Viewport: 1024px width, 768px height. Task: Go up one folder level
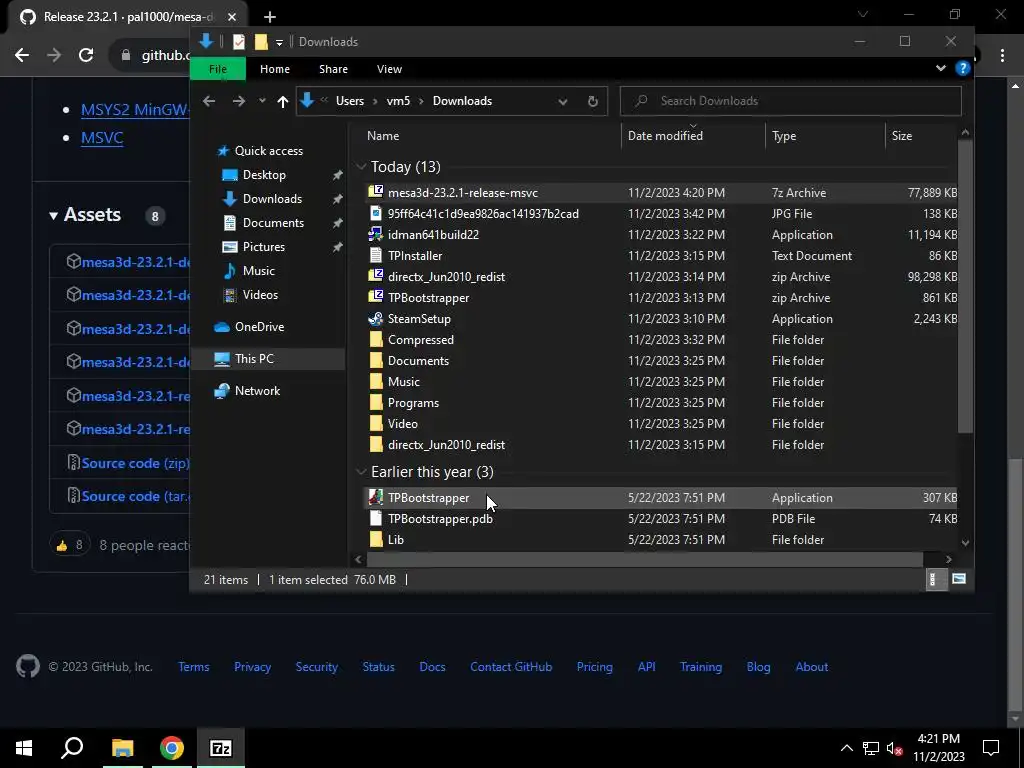282,101
